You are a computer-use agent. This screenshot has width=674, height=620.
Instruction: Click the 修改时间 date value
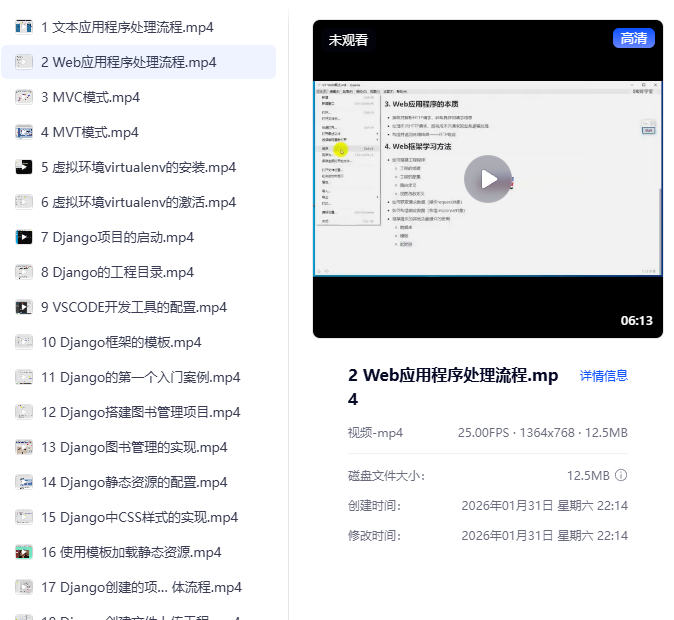(x=545, y=536)
